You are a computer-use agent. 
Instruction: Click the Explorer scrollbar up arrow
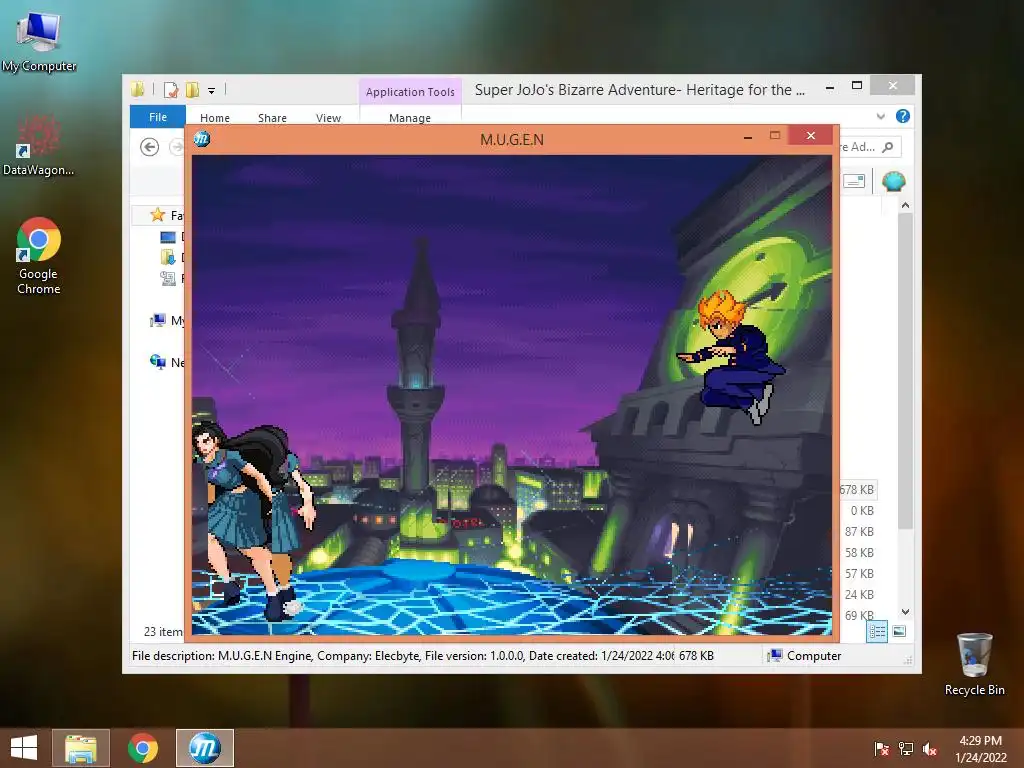[x=905, y=206]
